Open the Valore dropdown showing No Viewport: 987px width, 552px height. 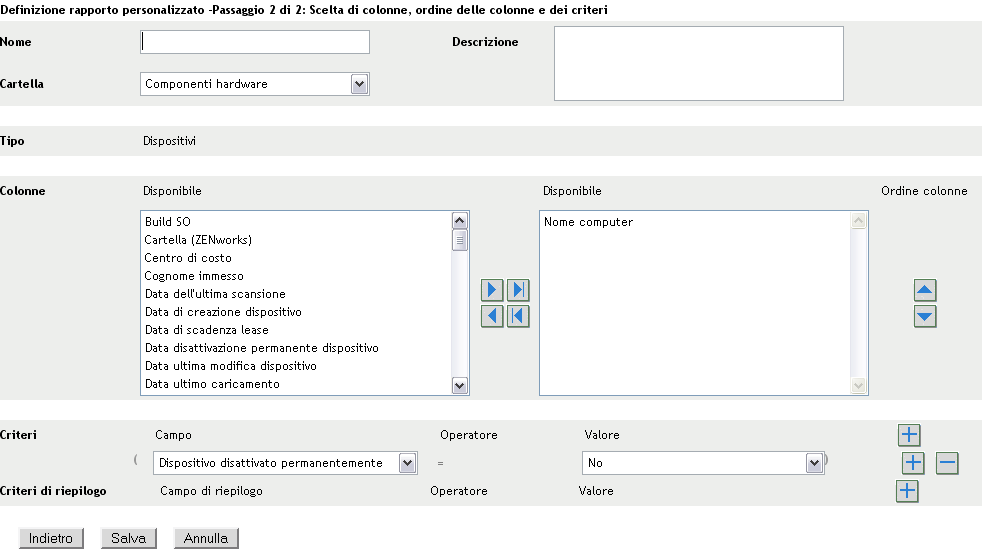(813, 463)
